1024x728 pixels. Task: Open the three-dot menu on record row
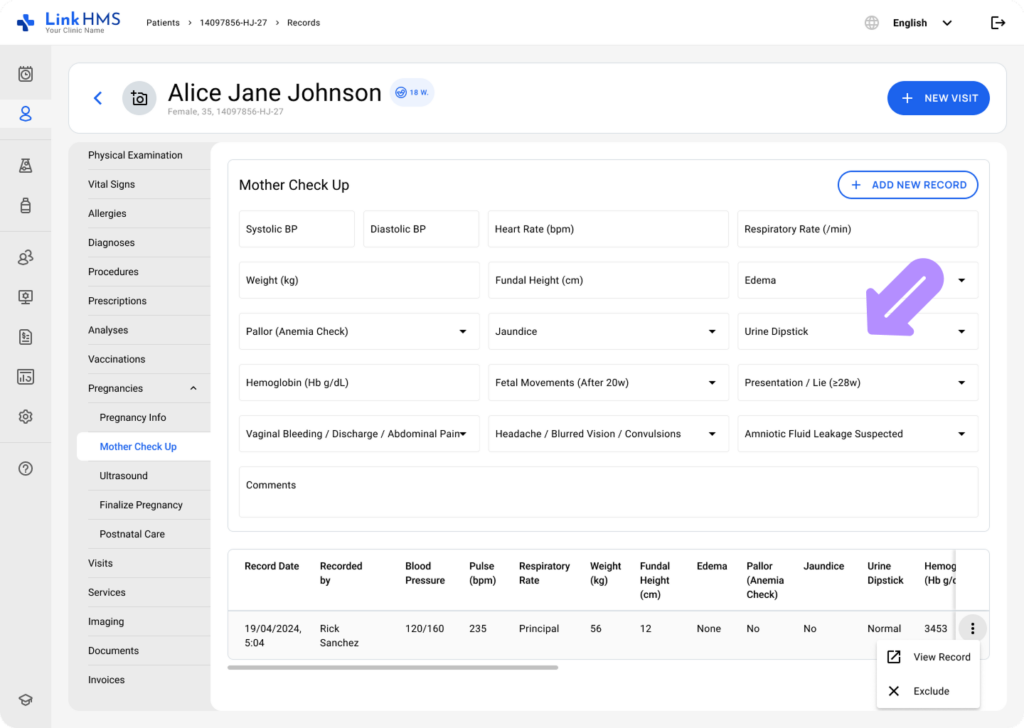click(972, 629)
